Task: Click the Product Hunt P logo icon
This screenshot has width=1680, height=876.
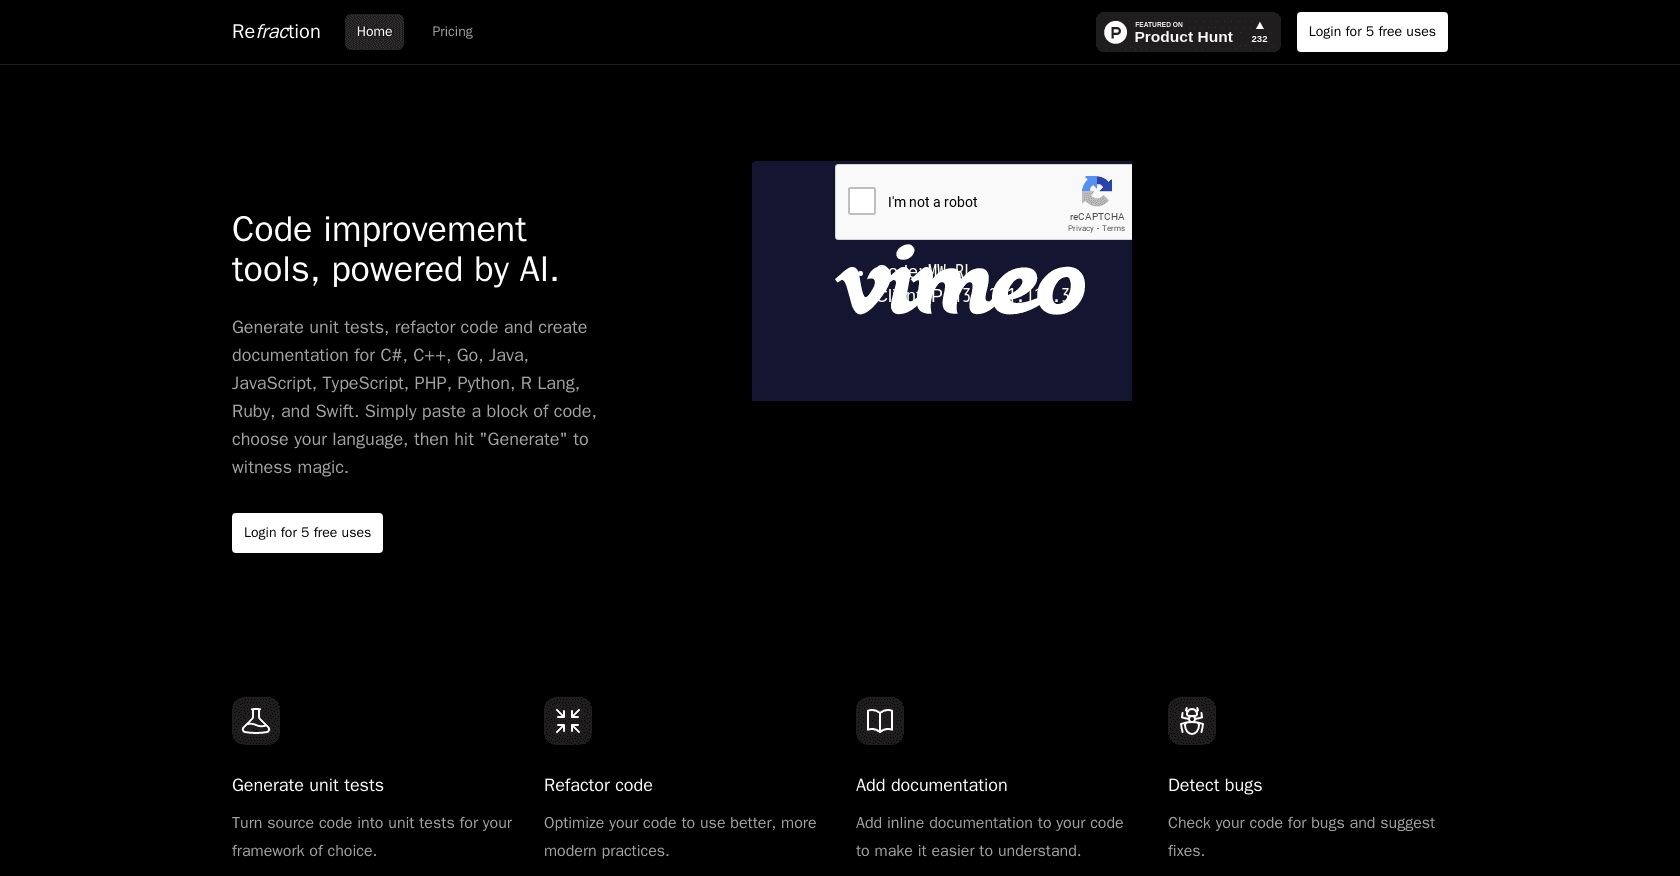Action: click(1115, 33)
